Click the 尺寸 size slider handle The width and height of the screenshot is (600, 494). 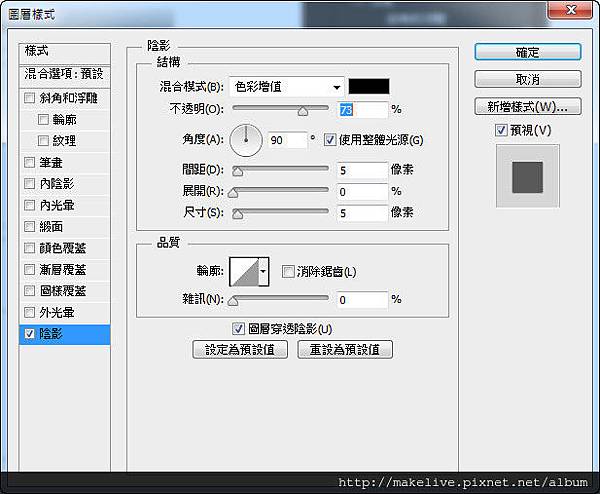pyautogui.click(x=238, y=214)
